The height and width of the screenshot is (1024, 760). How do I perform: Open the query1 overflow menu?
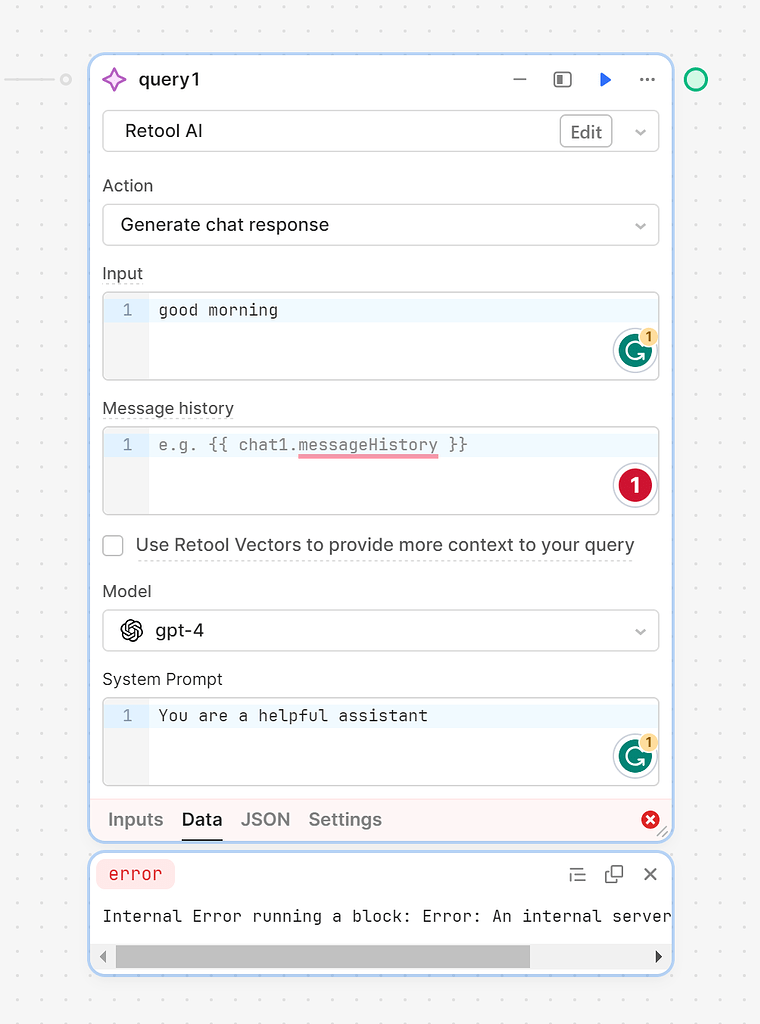(x=647, y=79)
